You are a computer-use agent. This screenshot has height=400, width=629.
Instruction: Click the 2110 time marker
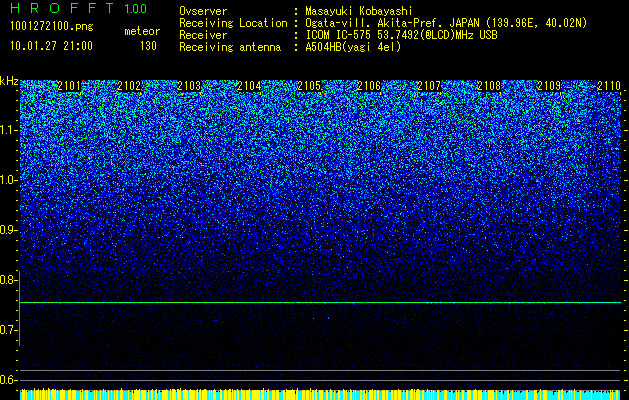coord(609,86)
